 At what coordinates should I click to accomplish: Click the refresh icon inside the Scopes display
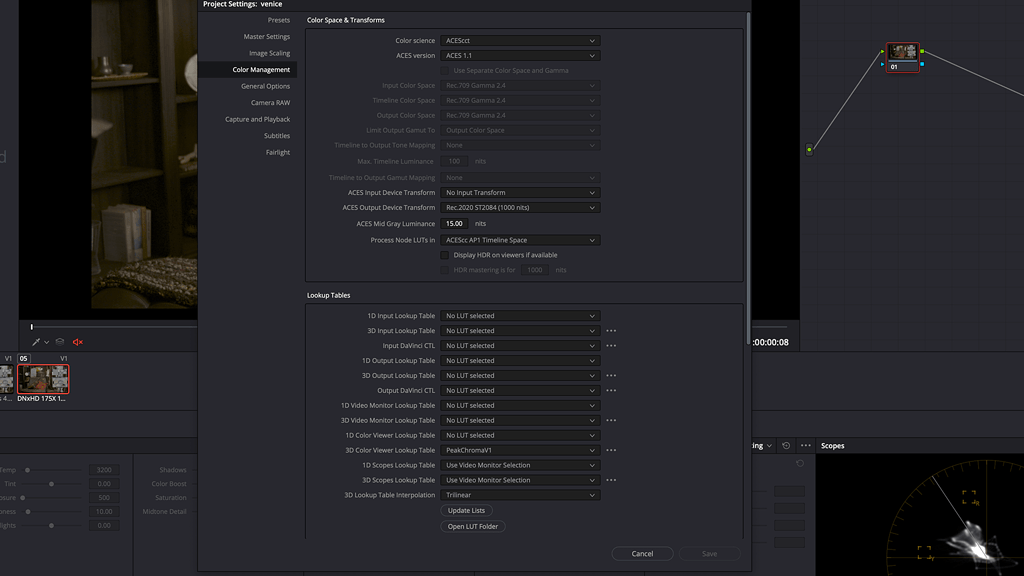[x=800, y=463]
